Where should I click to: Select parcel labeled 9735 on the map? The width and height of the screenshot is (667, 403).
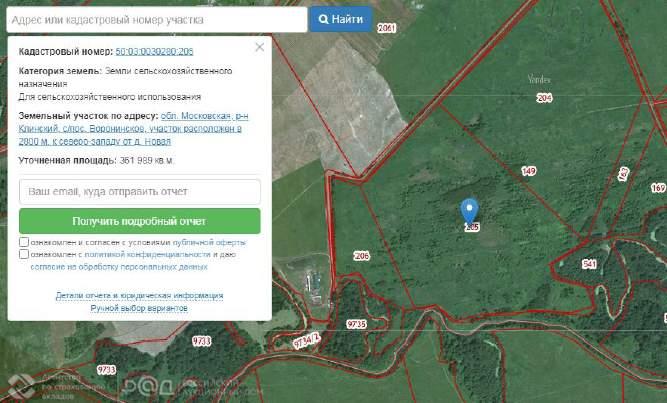click(x=357, y=325)
